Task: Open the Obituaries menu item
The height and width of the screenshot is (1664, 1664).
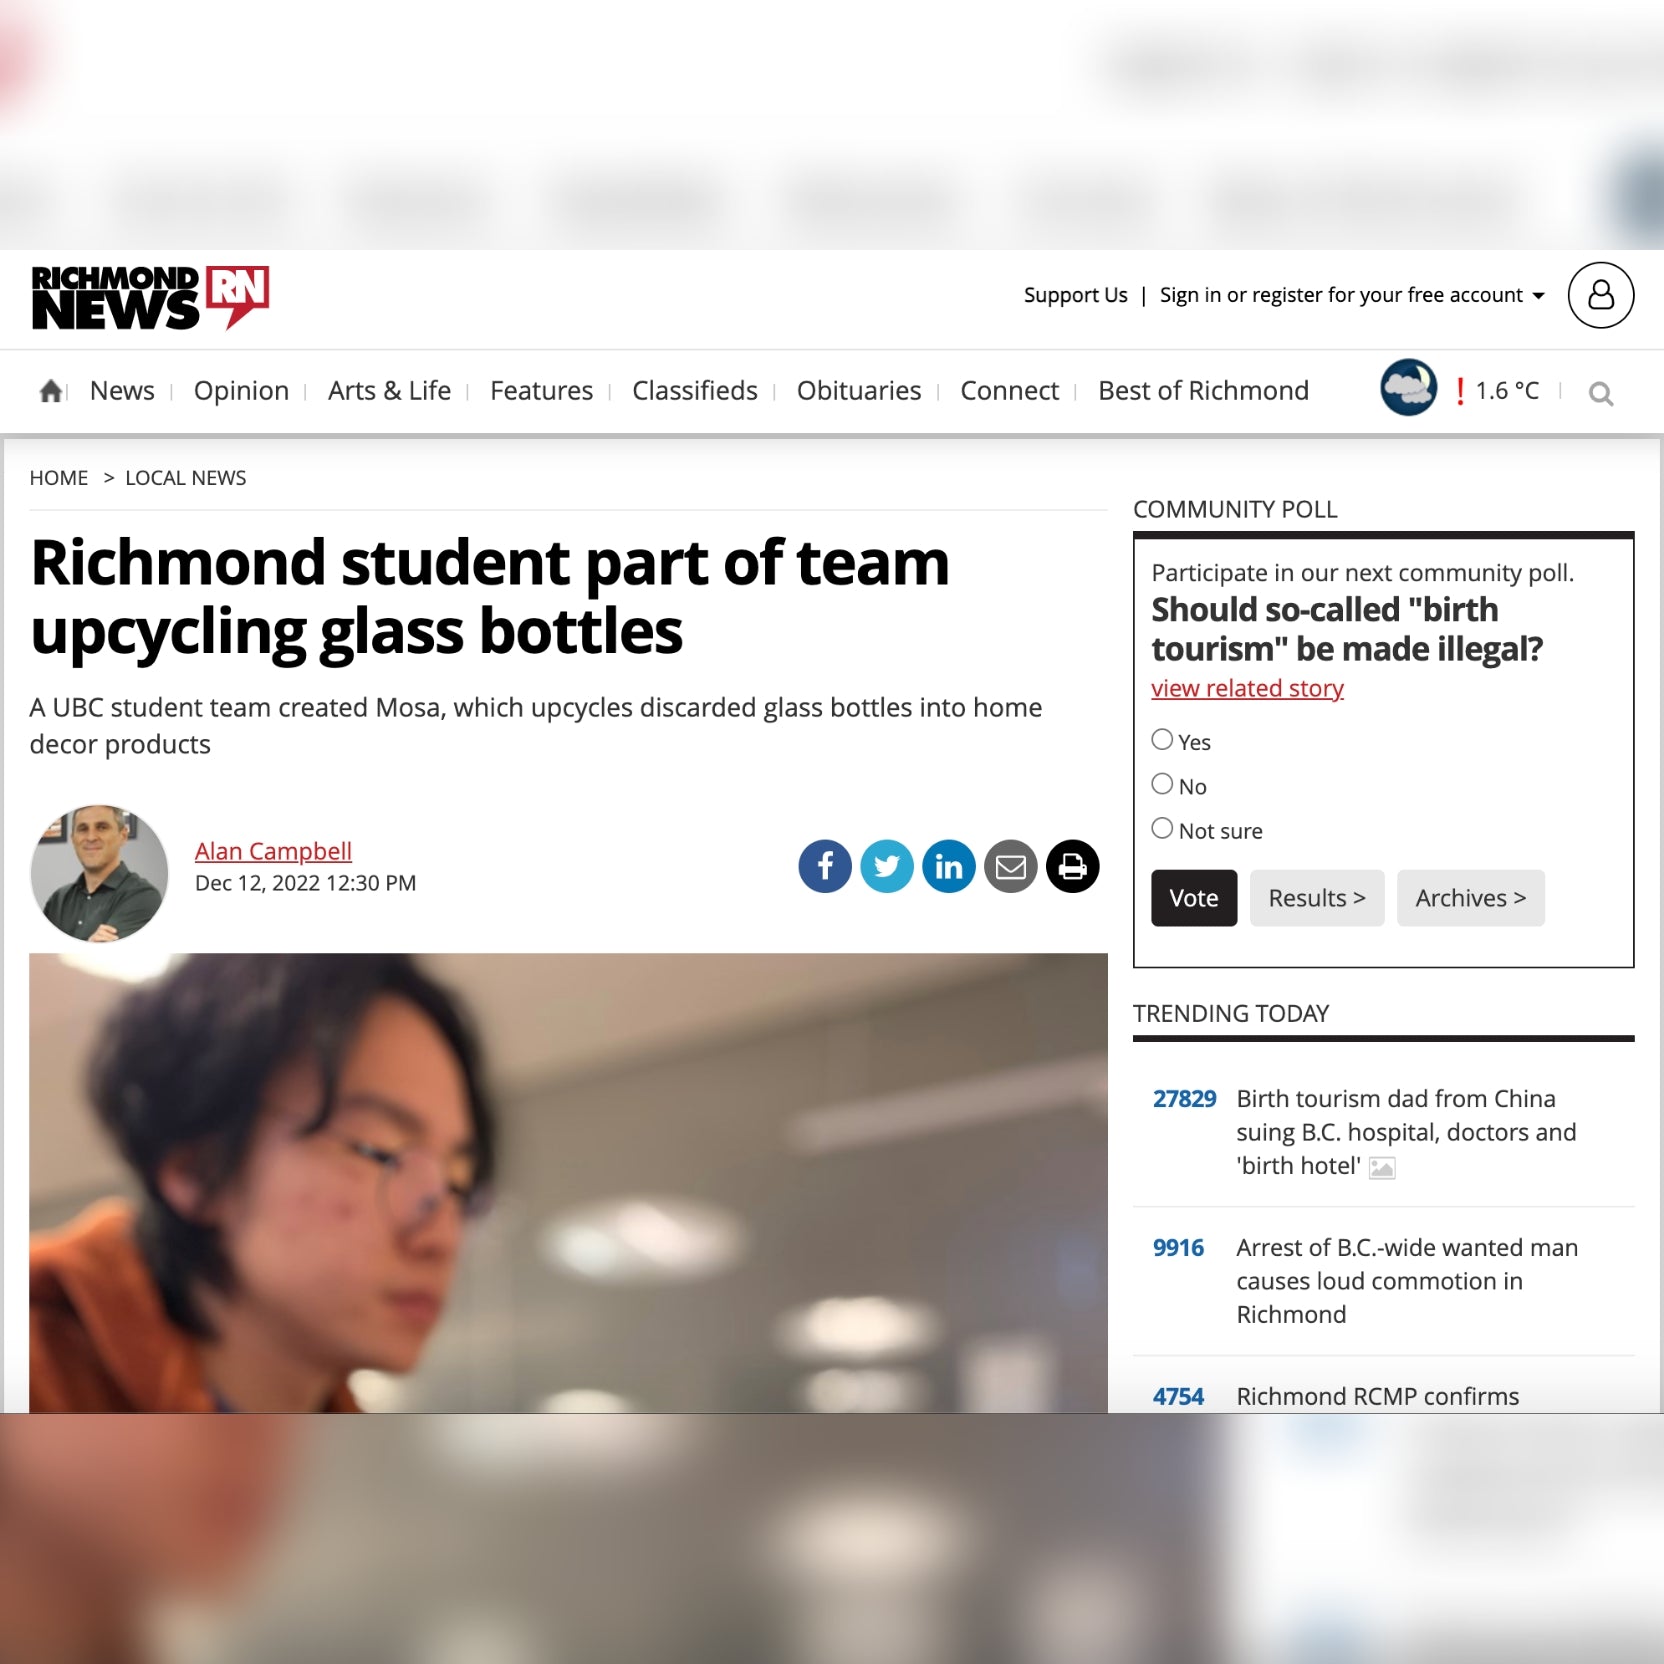Action: [x=859, y=391]
